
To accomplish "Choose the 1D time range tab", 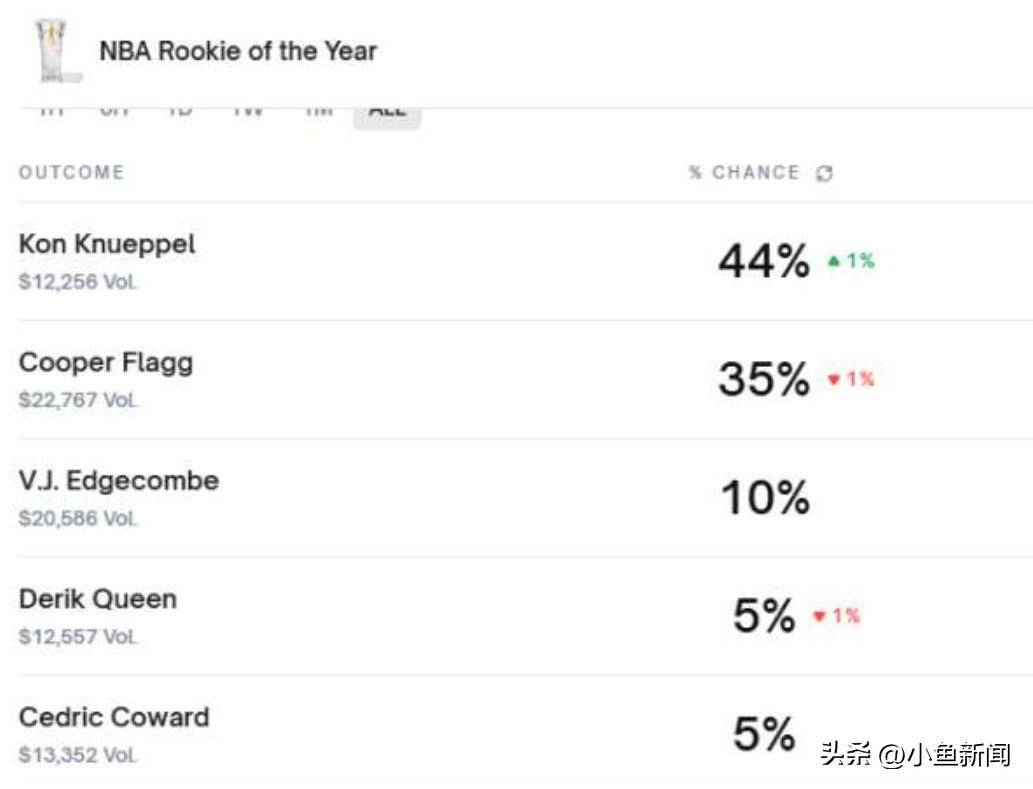I will (x=180, y=110).
